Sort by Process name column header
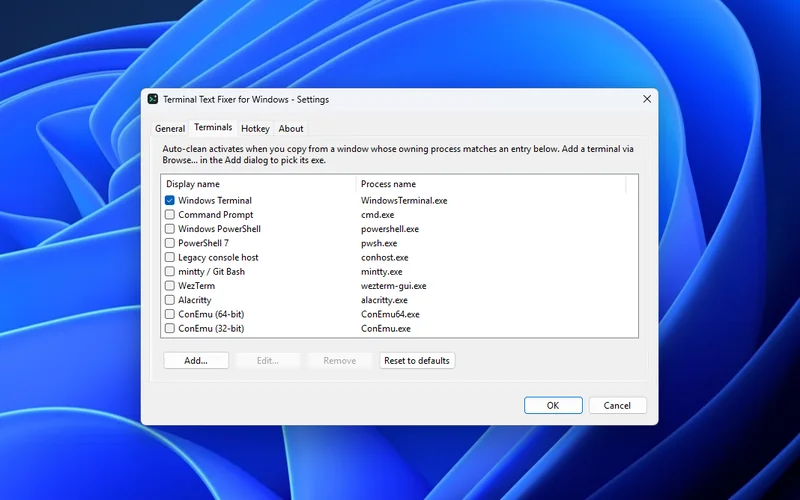 (x=491, y=184)
